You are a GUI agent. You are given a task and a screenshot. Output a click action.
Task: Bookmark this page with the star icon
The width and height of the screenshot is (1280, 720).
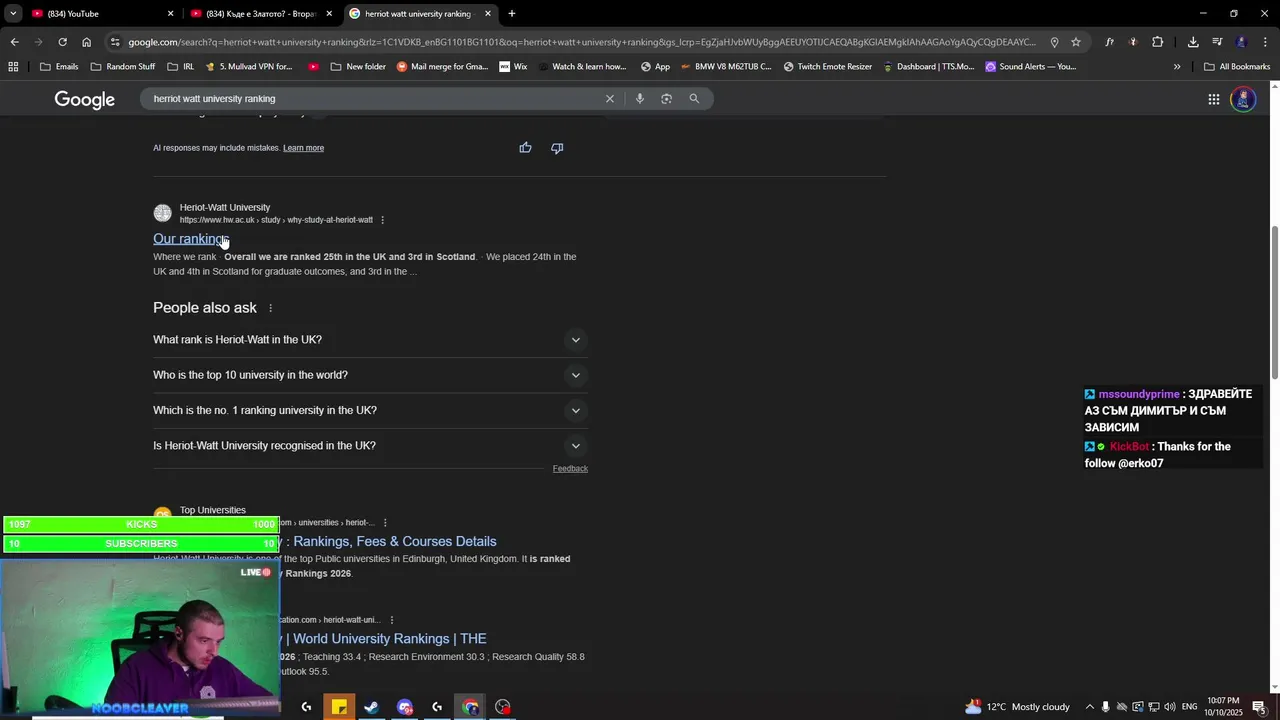click(x=1076, y=42)
